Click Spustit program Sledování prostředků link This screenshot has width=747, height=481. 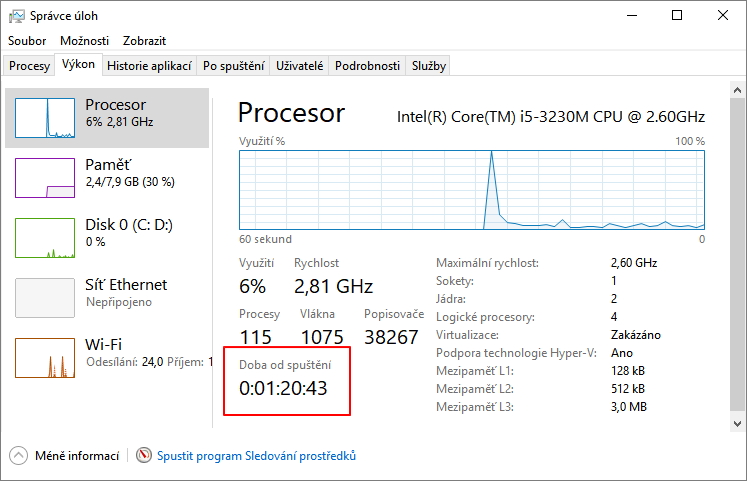[256, 456]
